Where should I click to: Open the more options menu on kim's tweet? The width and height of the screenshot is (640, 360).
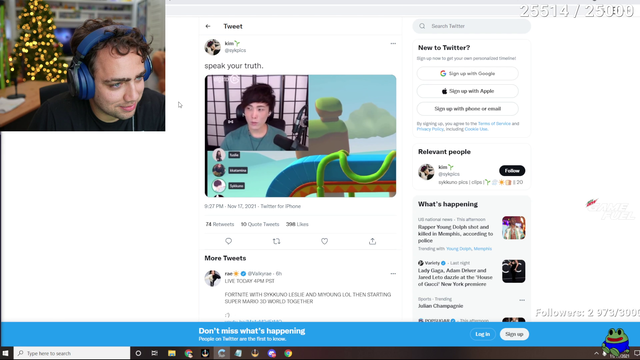tap(393, 43)
